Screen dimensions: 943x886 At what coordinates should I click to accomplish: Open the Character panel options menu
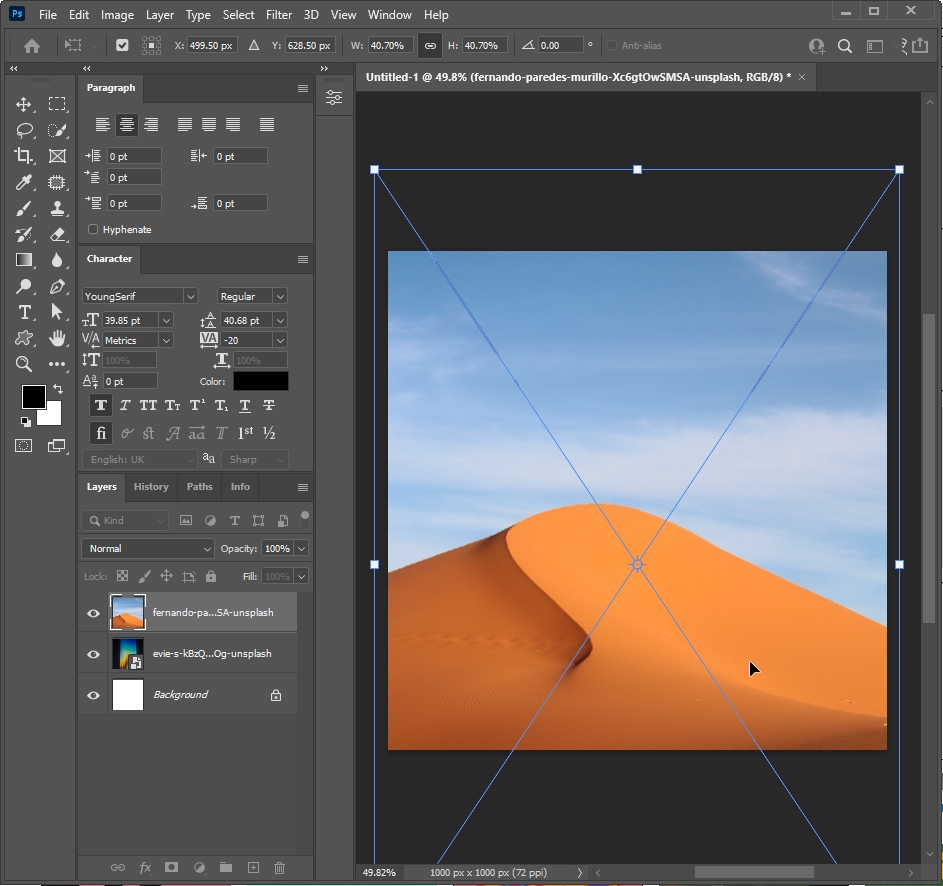(303, 259)
